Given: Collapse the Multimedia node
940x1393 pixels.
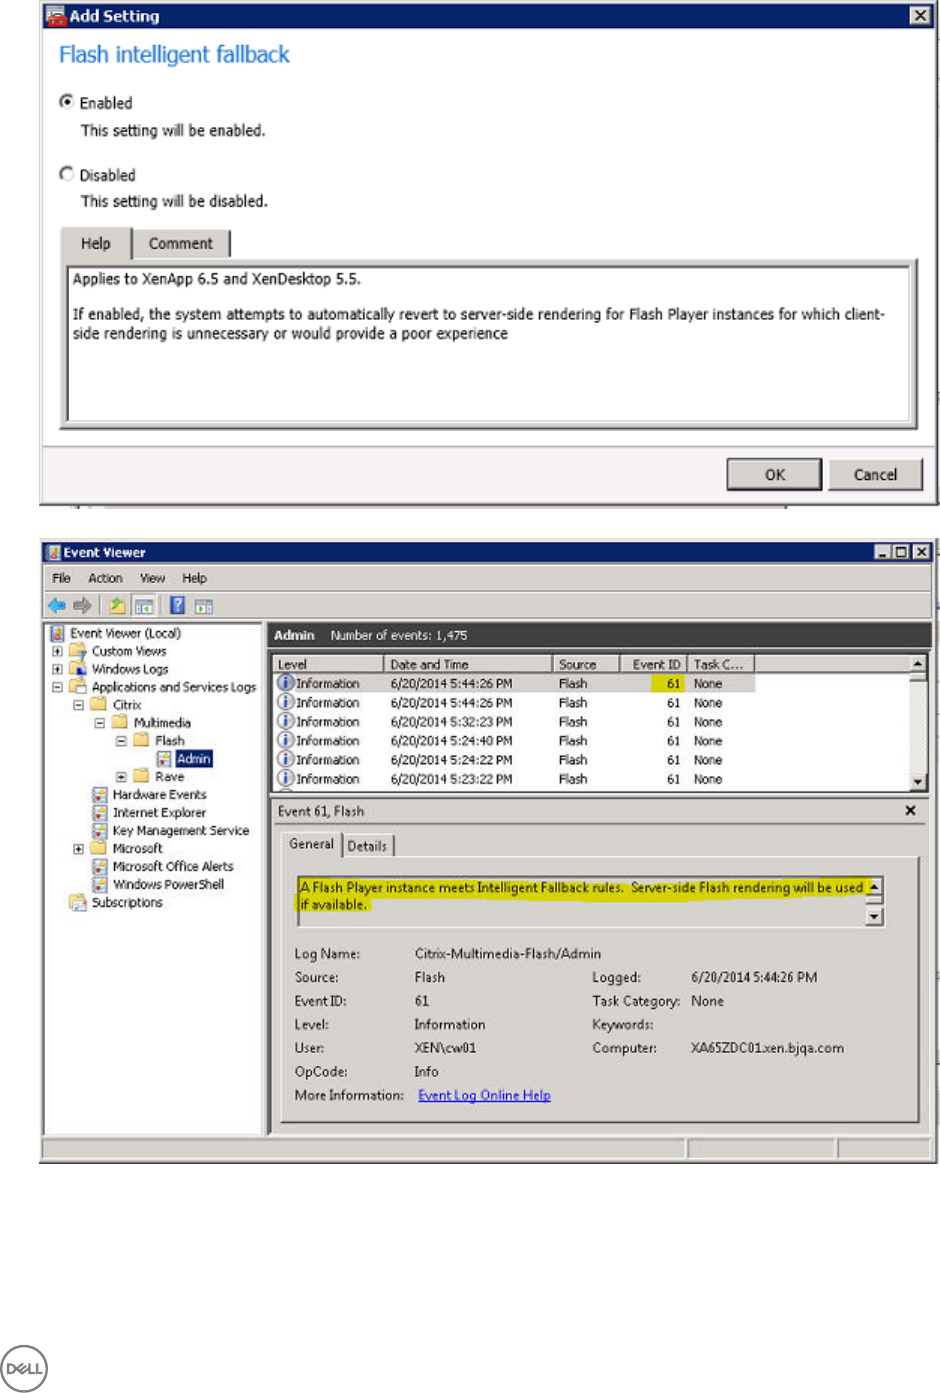Looking at the screenshot, I should 99,722.
